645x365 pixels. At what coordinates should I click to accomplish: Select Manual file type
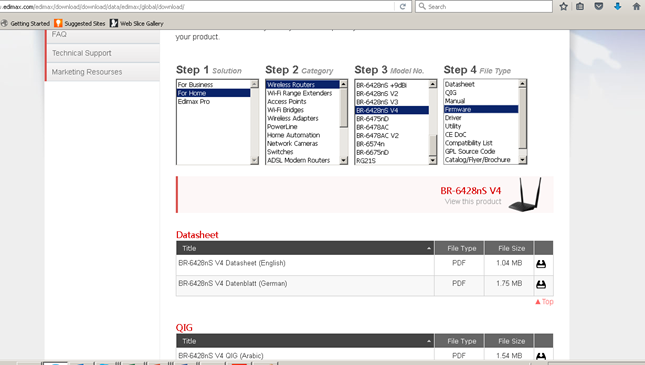481,101
